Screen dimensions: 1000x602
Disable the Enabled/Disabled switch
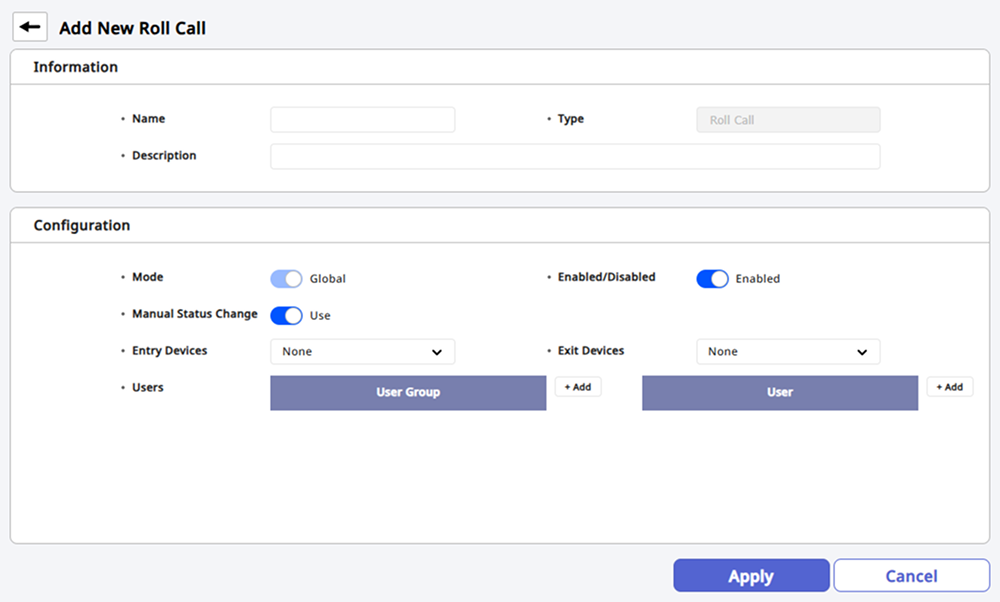click(712, 279)
